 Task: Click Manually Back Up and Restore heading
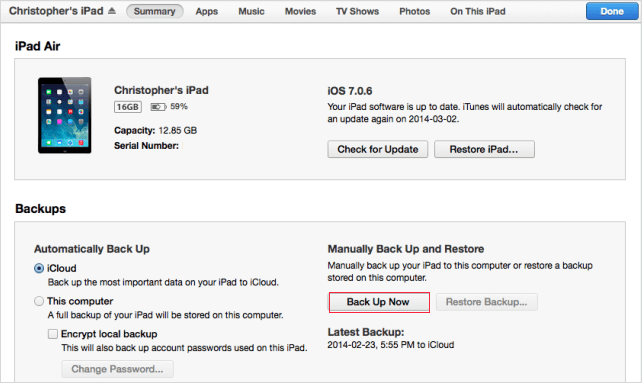point(406,249)
